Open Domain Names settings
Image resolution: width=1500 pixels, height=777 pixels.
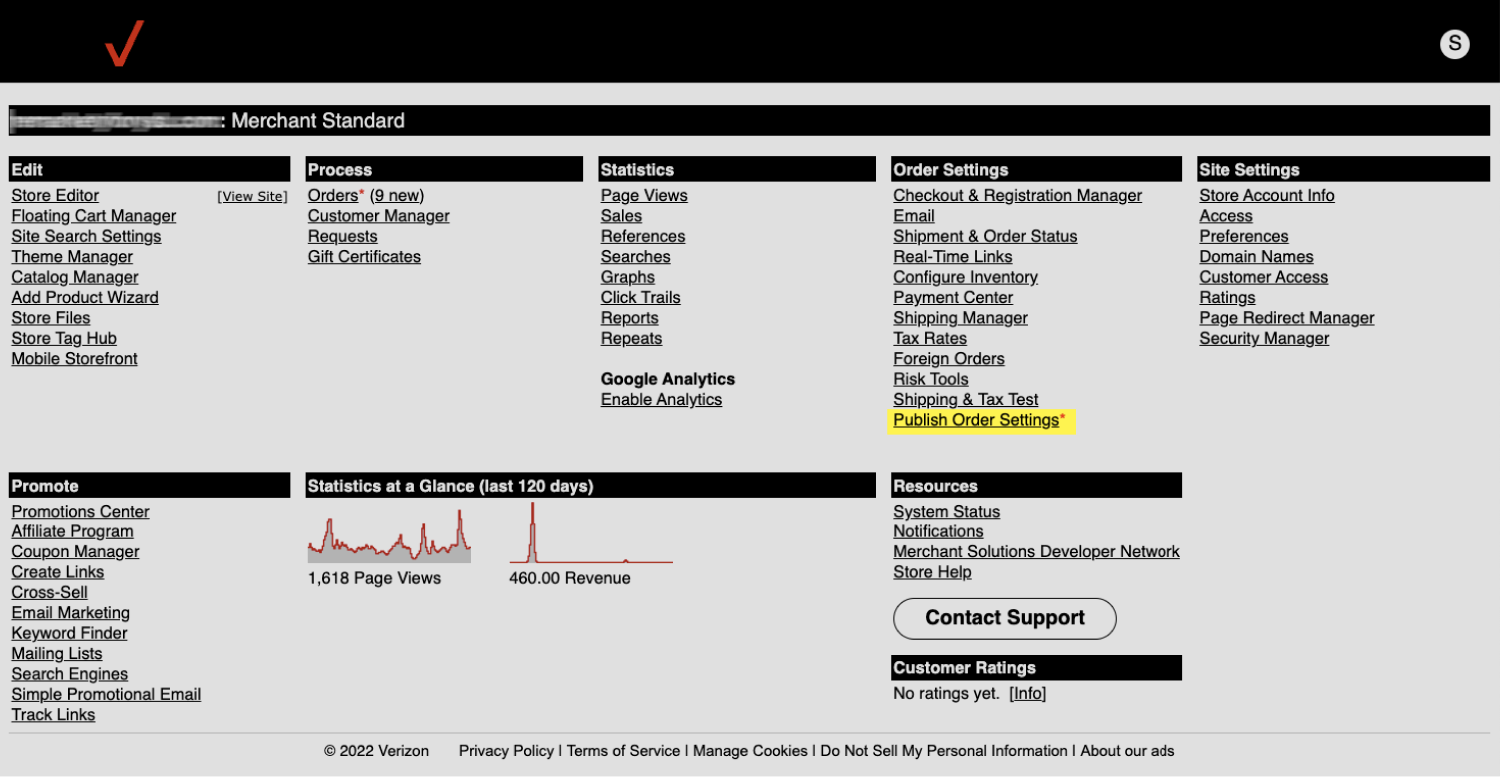[1256, 257]
